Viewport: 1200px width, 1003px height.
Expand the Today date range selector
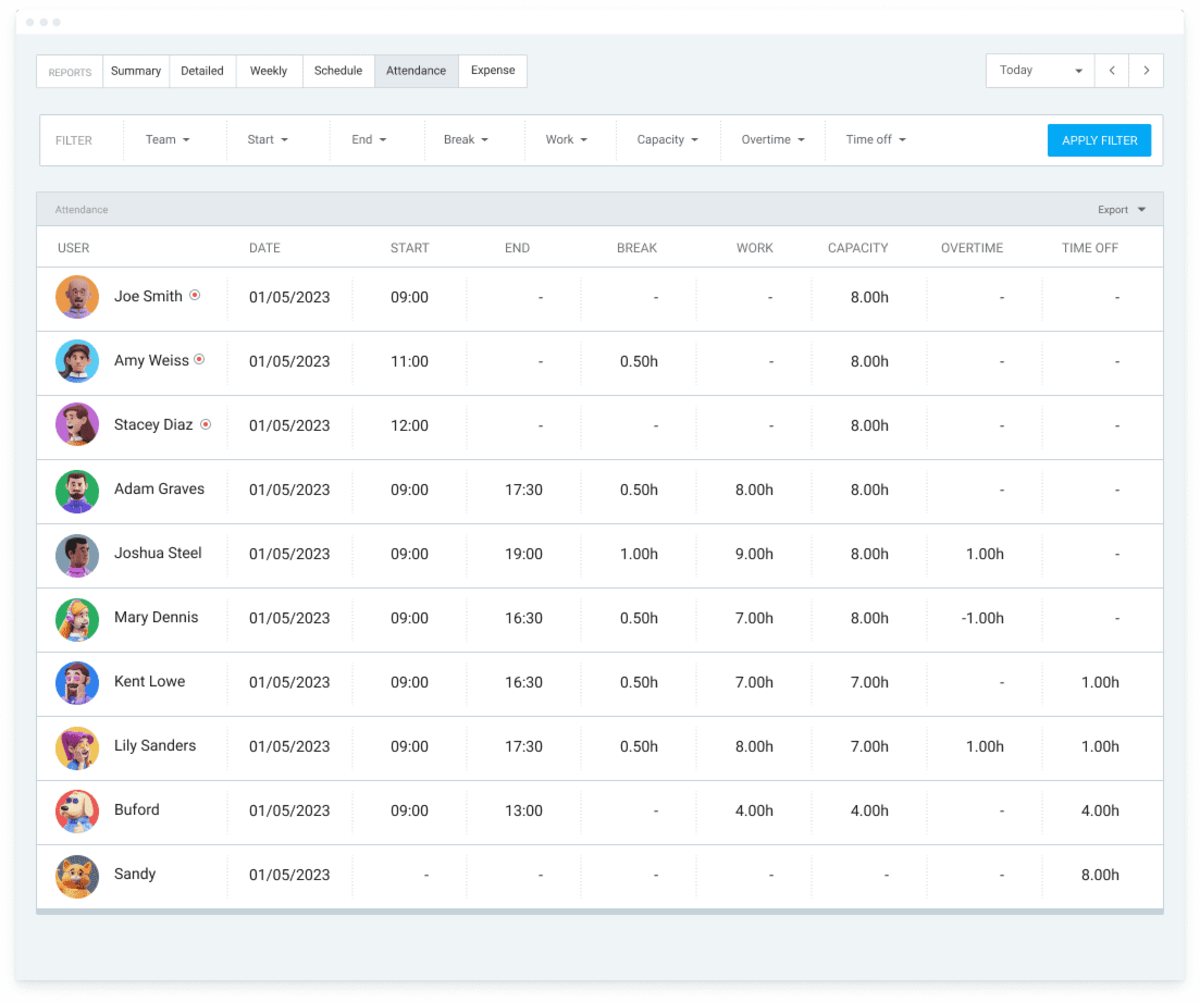pyautogui.click(x=1040, y=70)
